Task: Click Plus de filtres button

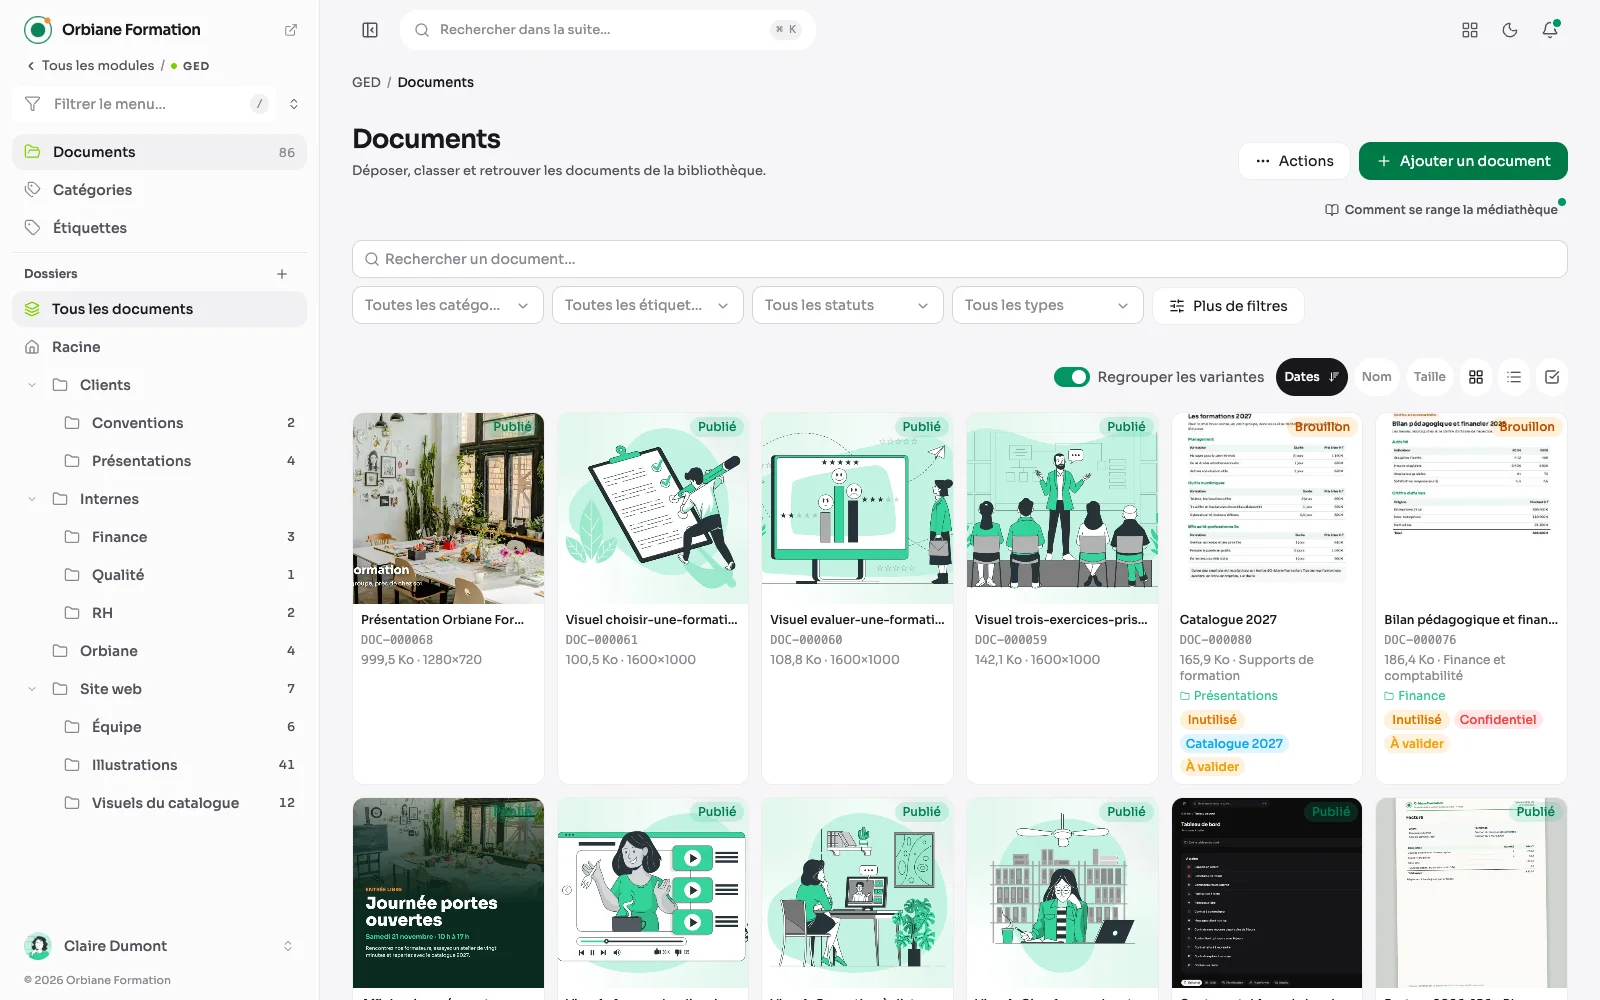Action: click(x=1228, y=306)
